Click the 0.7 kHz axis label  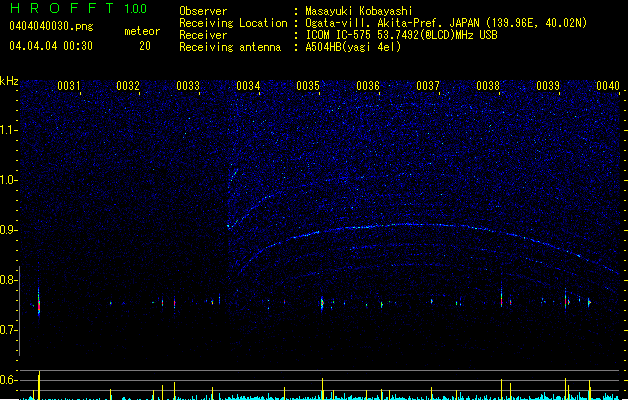9,330
